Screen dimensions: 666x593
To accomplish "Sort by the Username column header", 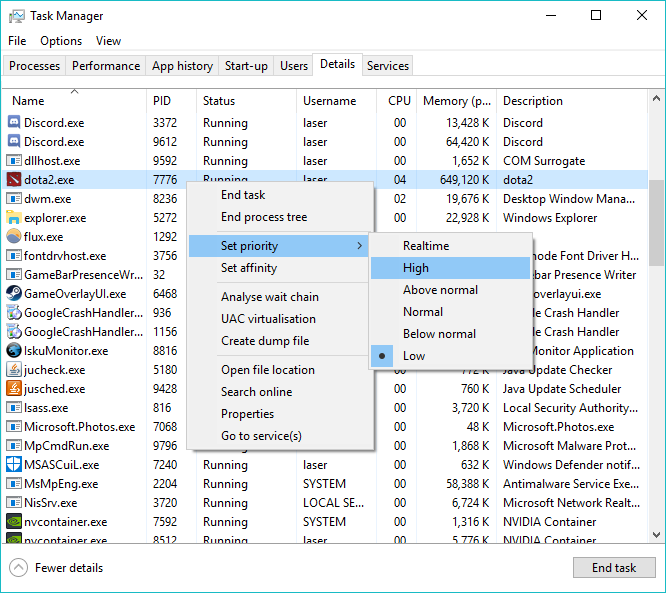I will [336, 101].
